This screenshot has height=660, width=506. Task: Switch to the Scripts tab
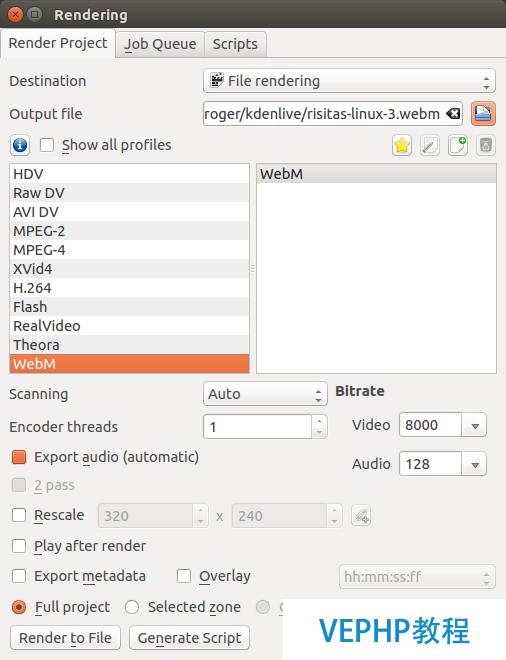point(235,44)
